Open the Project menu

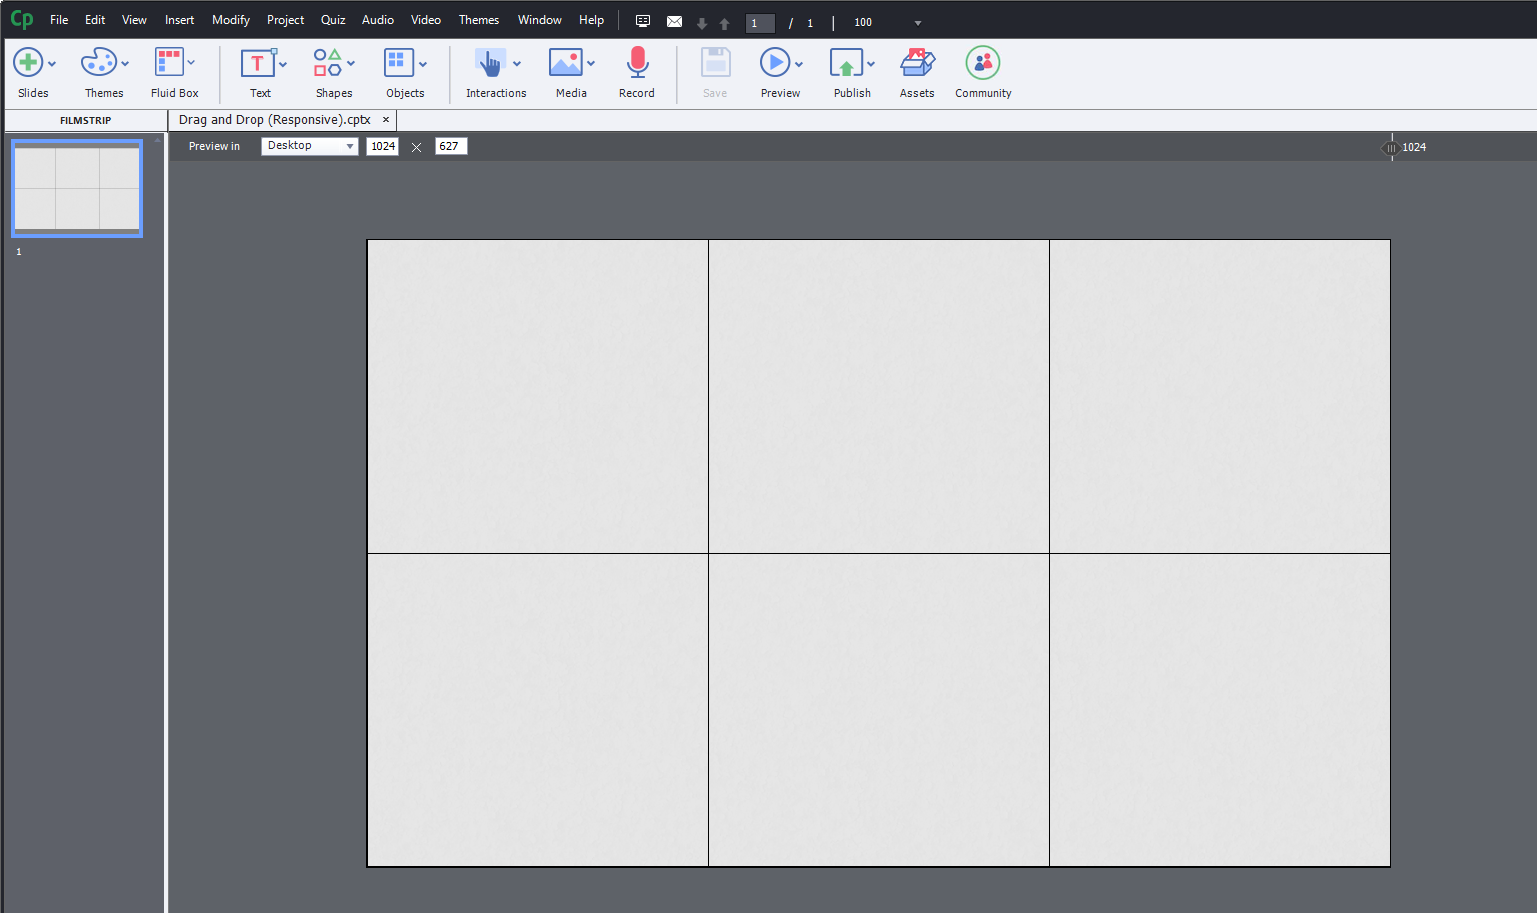[285, 19]
